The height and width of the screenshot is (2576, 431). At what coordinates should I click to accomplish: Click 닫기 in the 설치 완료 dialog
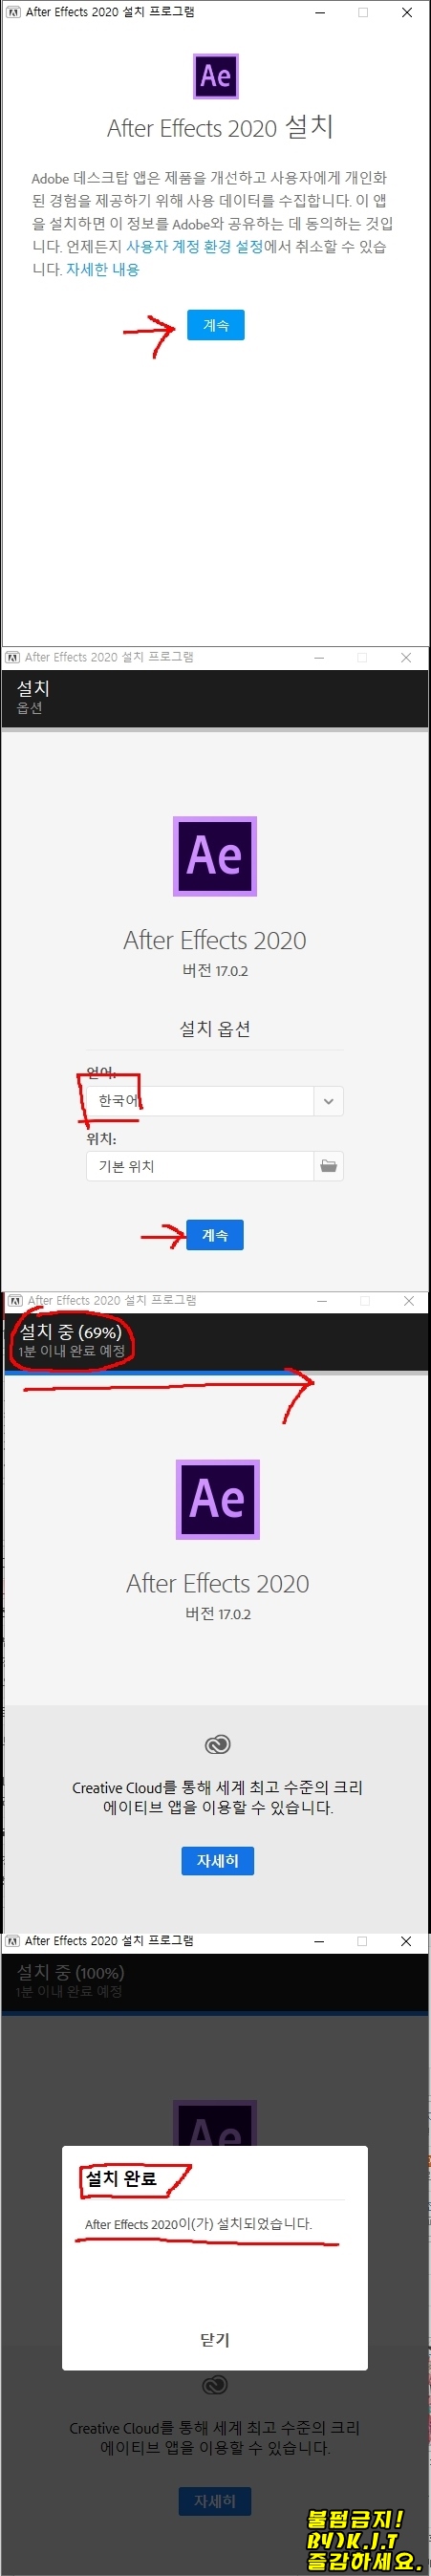(215, 2340)
